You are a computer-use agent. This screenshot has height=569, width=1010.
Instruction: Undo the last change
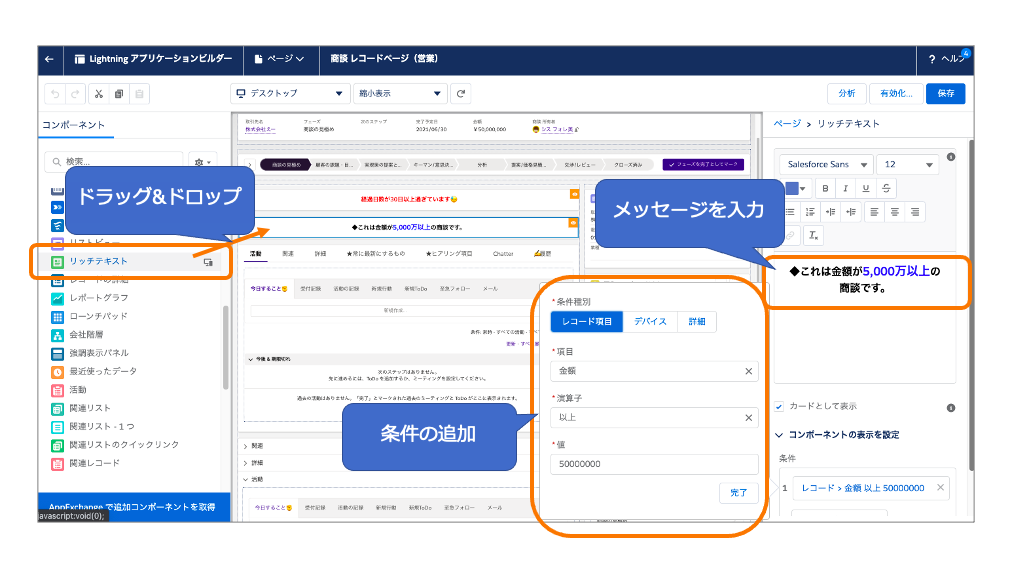pyautogui.click(x=55, y=94)
